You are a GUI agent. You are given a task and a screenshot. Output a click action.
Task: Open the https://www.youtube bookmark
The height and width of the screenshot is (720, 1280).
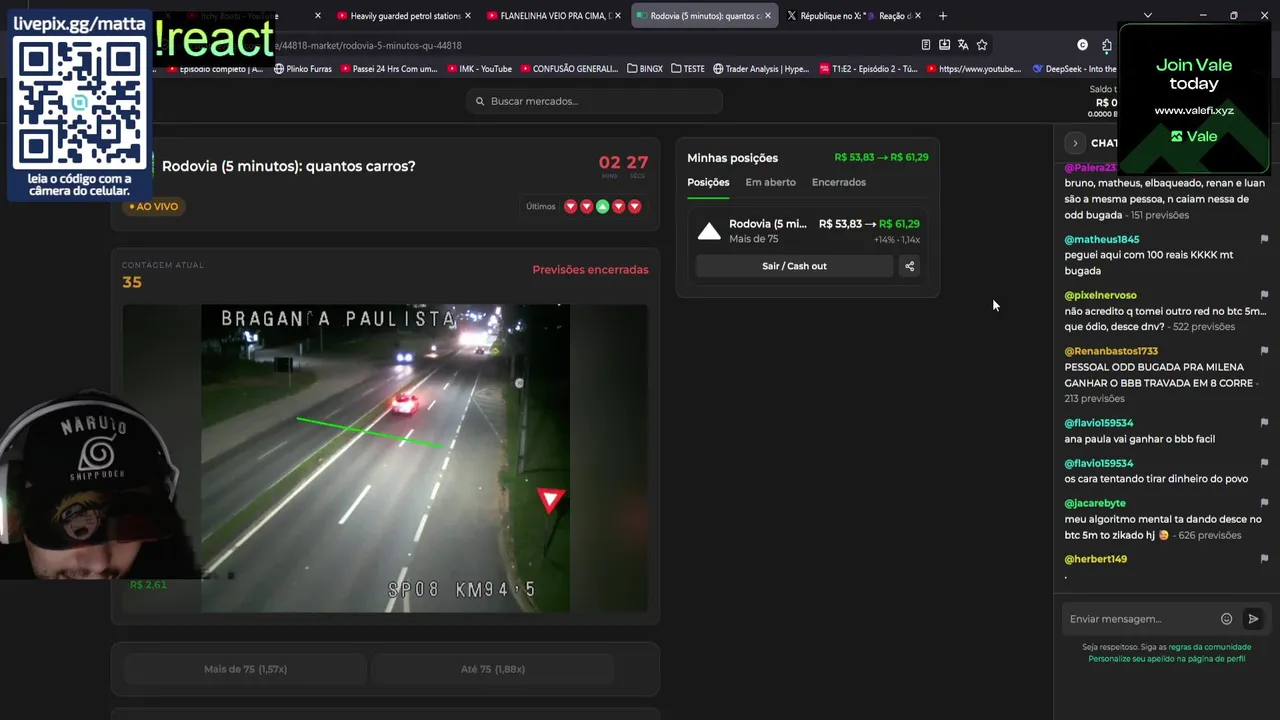(x=974, y=69)
